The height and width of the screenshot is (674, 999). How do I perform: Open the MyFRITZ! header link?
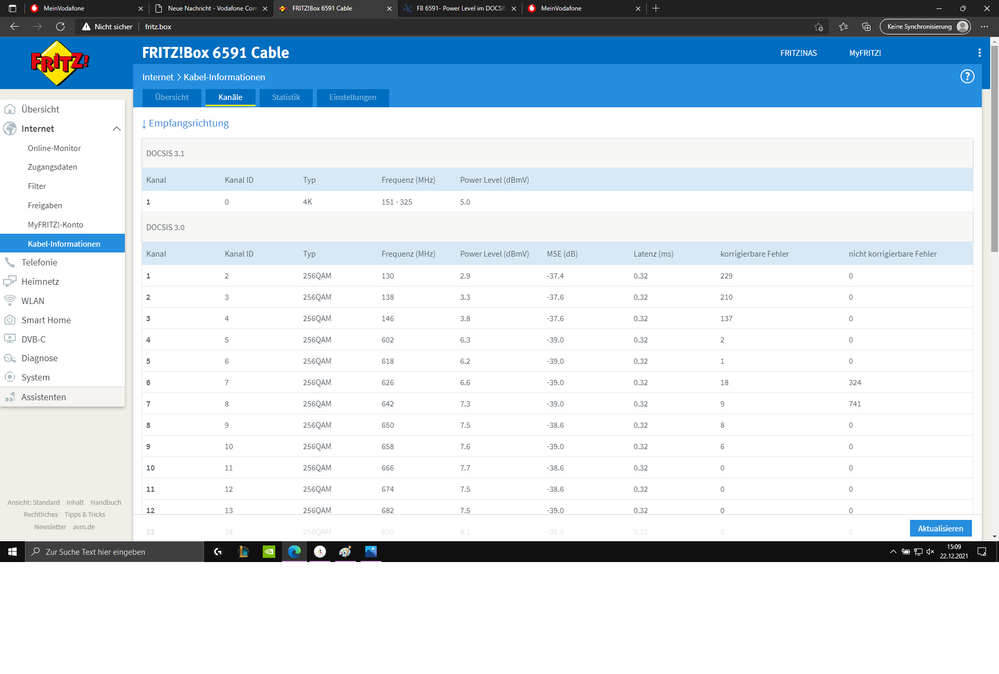coord(865,53)
